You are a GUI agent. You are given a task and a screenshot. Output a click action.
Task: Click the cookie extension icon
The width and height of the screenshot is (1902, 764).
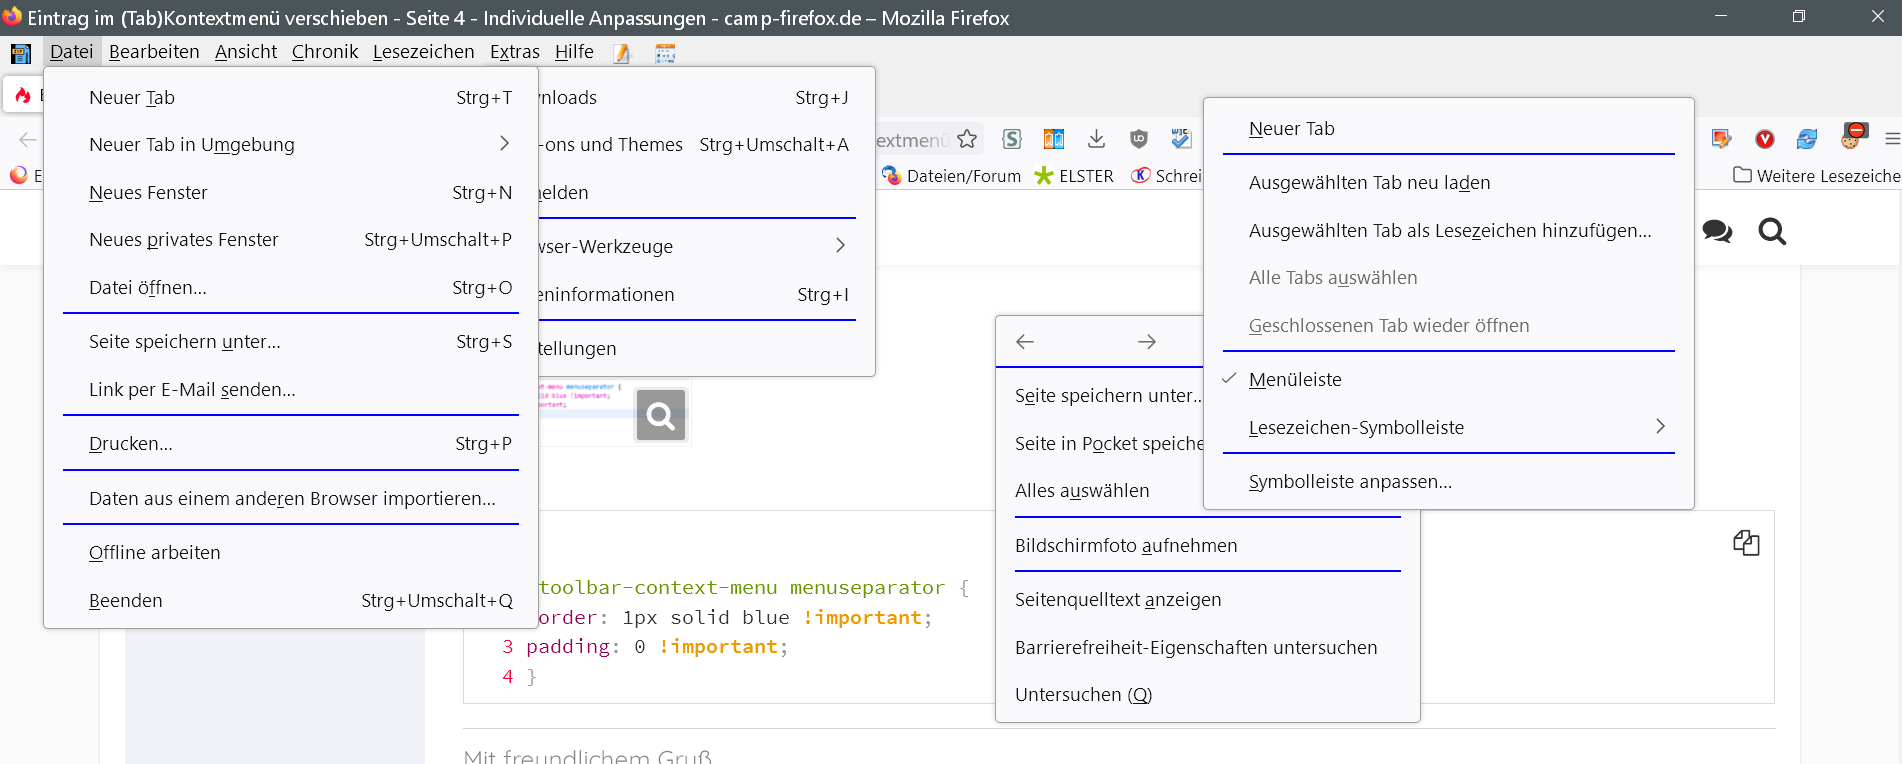point(1852,137)
